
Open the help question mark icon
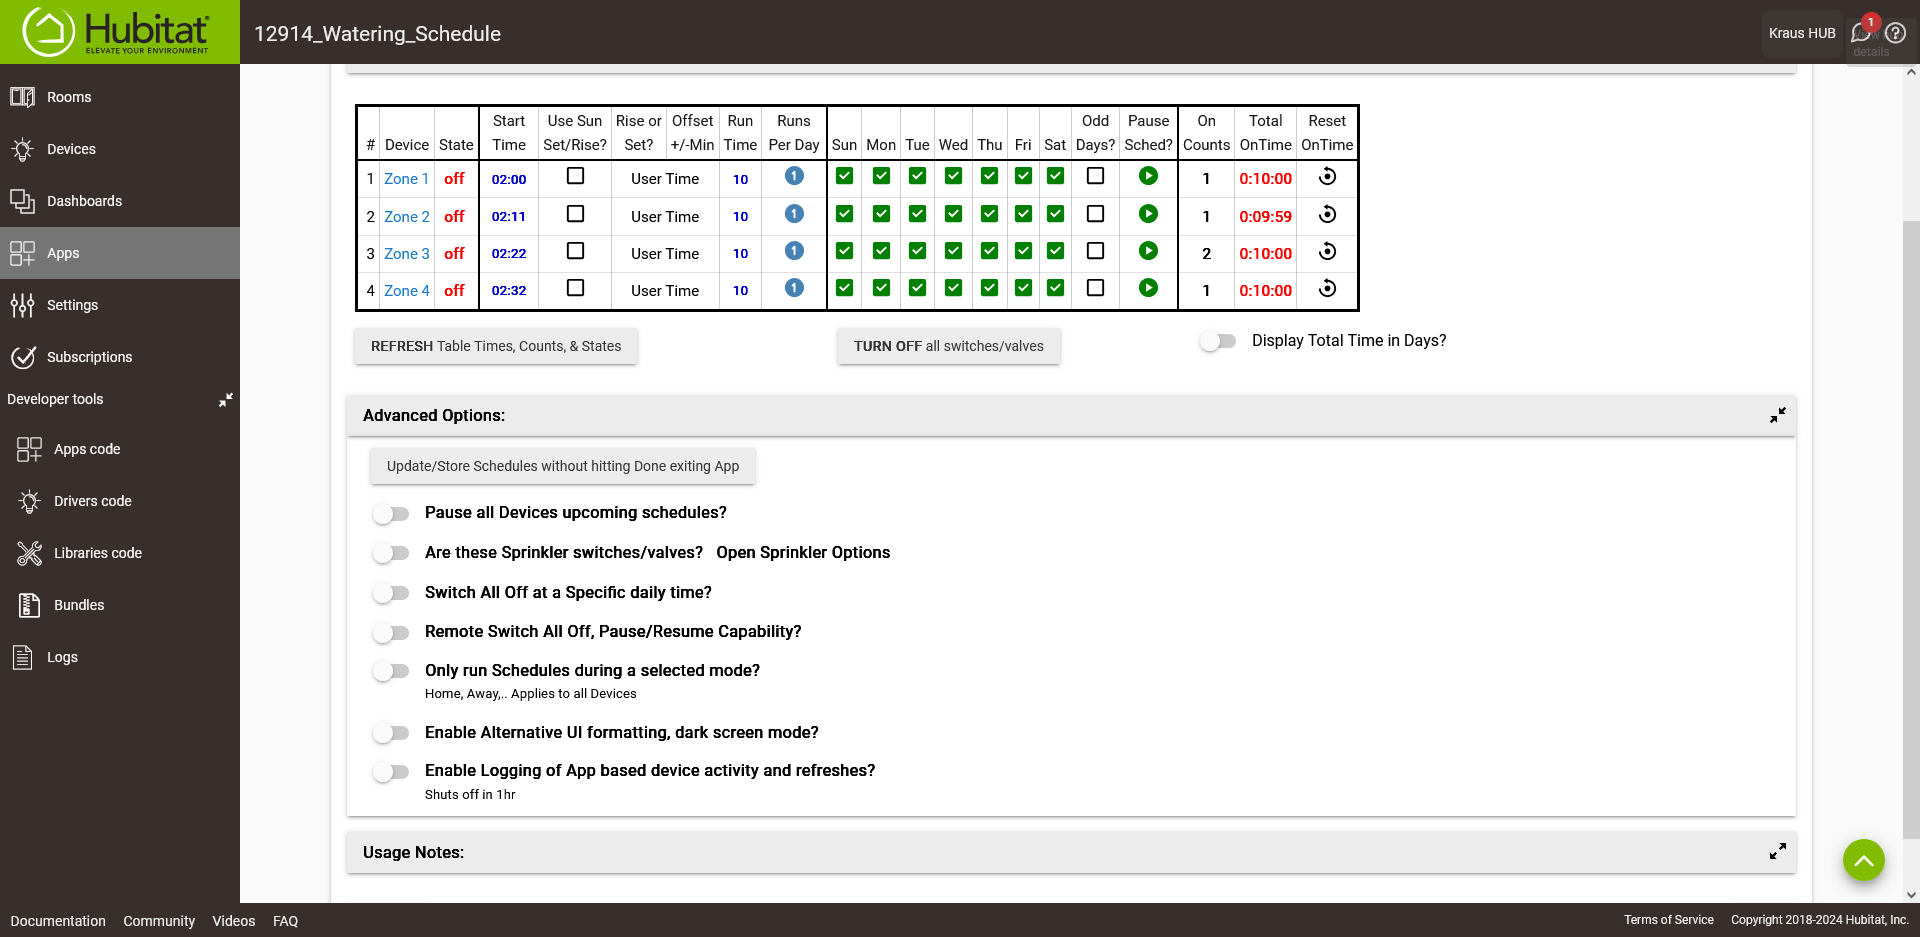click(x=1895, y=33)
